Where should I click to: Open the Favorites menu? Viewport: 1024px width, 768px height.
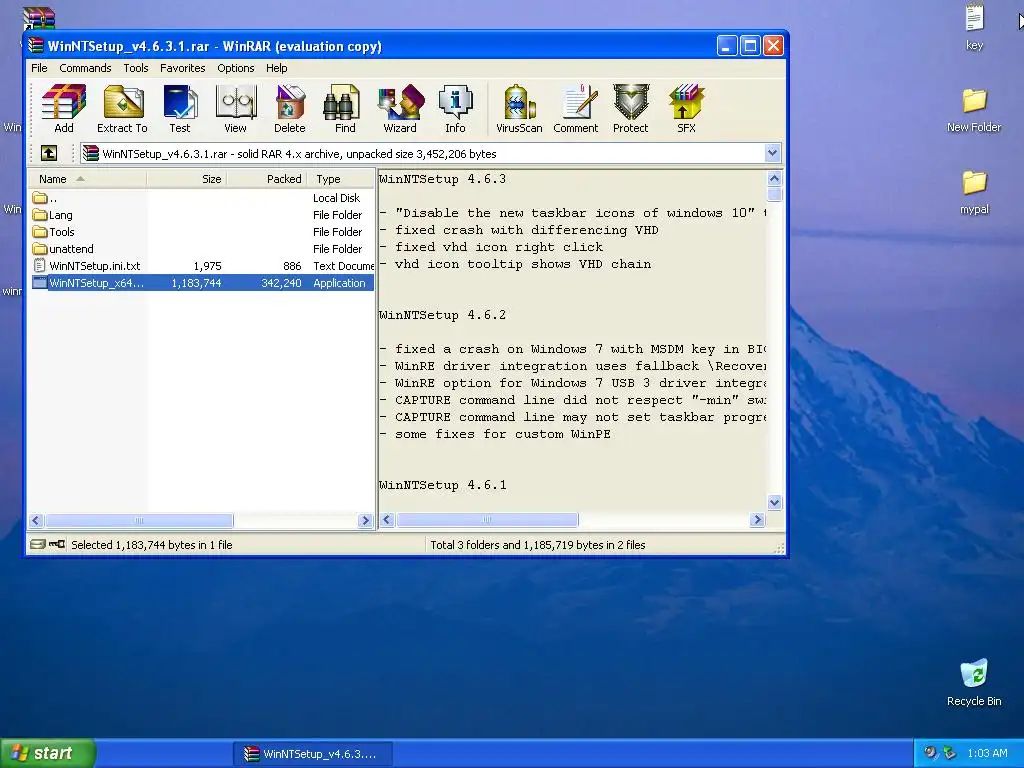pyautogui.click(x=183, y=68)
